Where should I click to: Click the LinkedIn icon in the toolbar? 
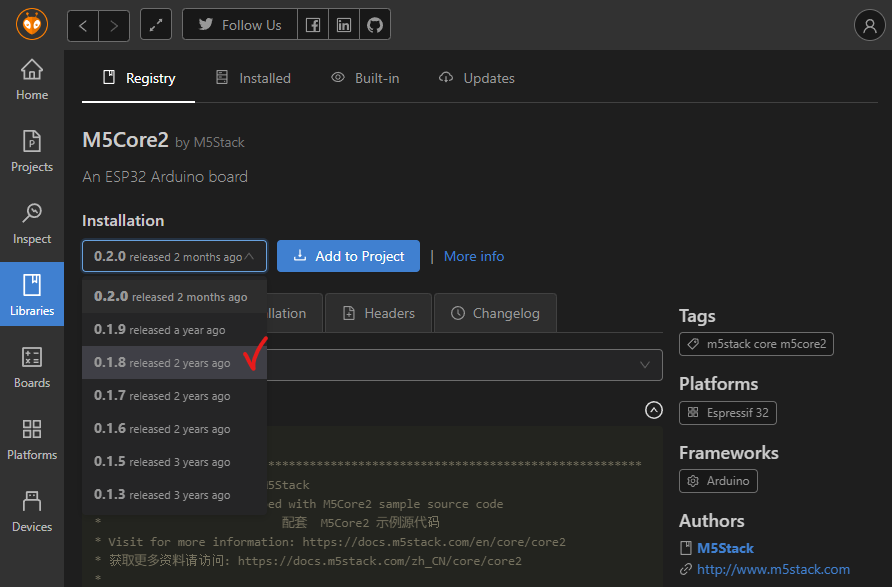[x=343, y=24]
